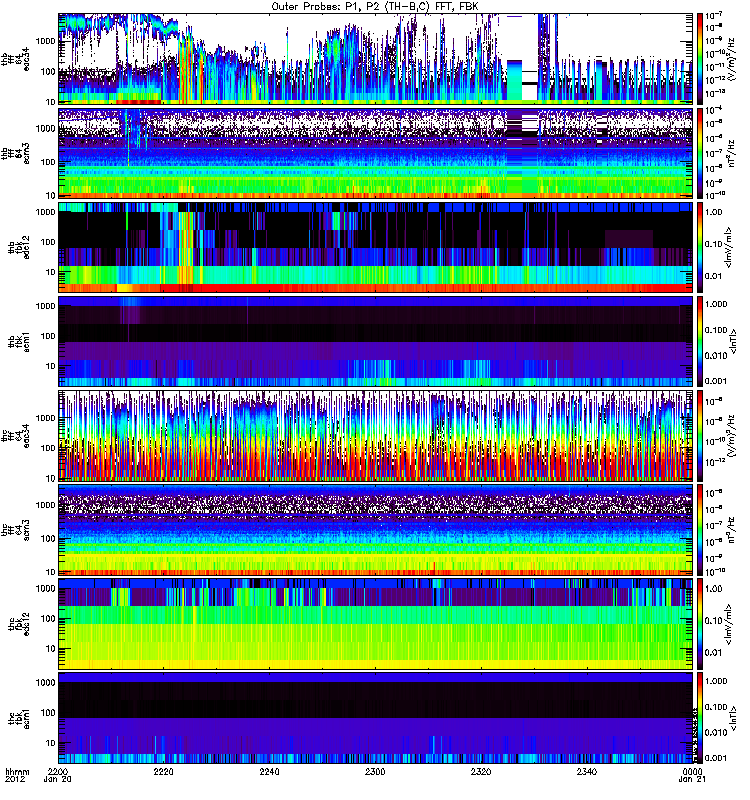
Task: Click the 2200 Jan 20 start time label
Action: [x=59, y=778]
